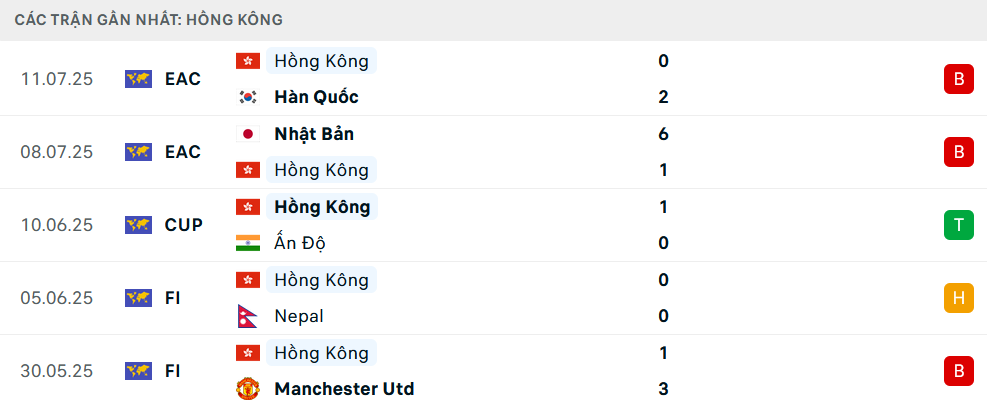Click the South Korea flag icon
This screenshot has height=400, width=987.
pyautogui.click(x=248, y=97)
